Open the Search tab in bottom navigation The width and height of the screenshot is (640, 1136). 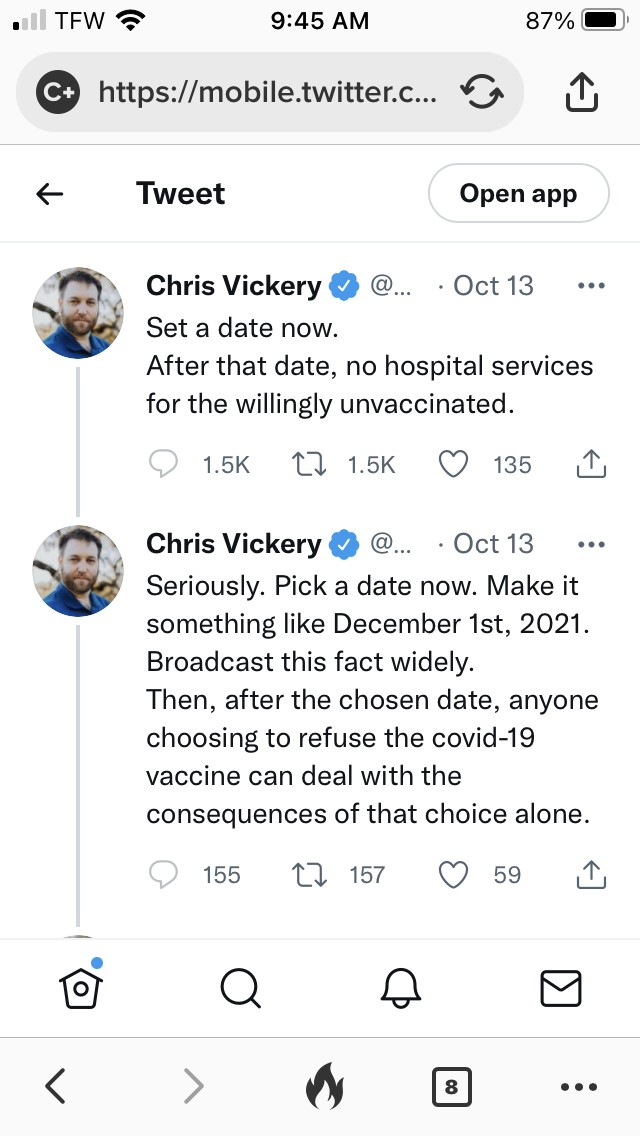pos(240,988)
